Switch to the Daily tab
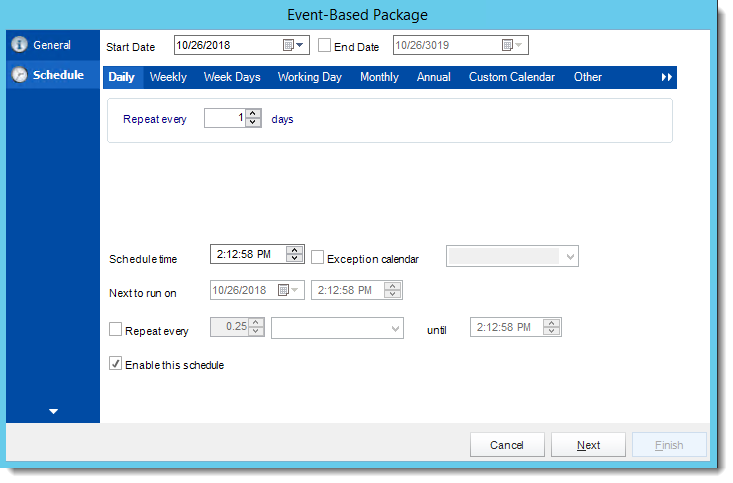The width and height of the screenshot is (733, 483). click(122, 77)
